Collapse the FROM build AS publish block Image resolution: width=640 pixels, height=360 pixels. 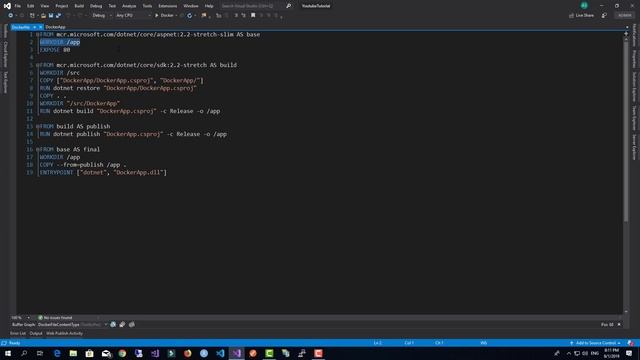(37, 127)
